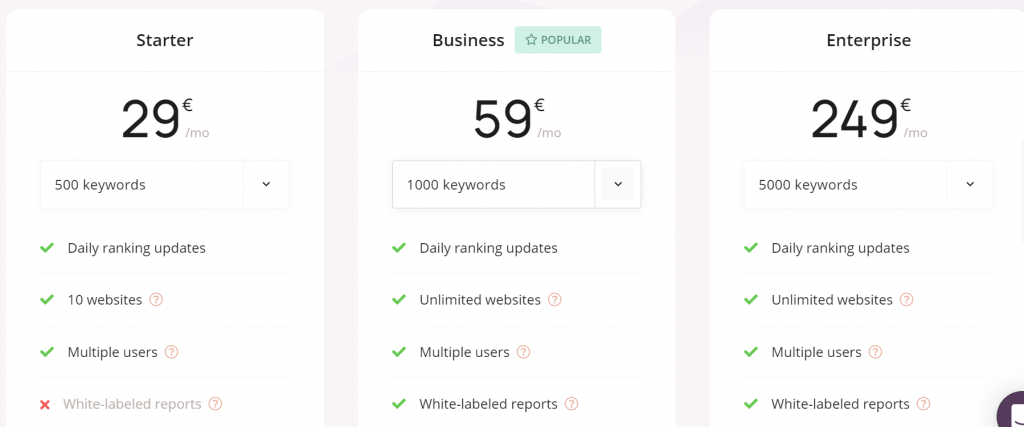Click the 59 euro monthly price
Screen dimensions: 1024x427
tap(517, 119)
